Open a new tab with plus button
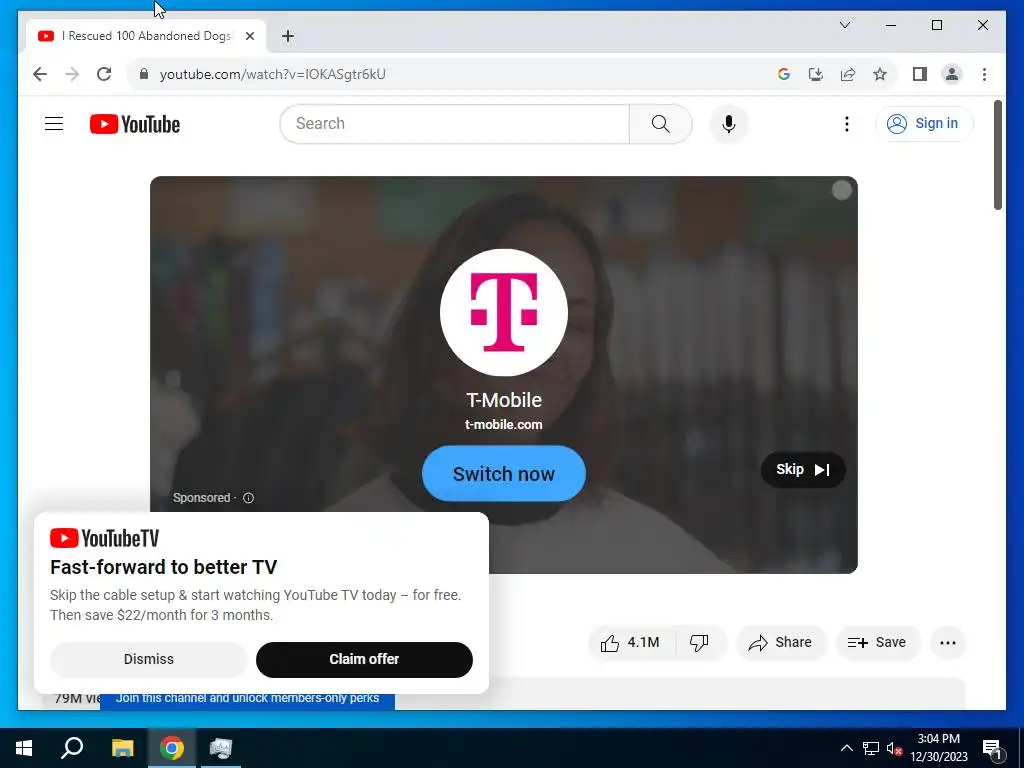This screenshot has height=768, width=1024. (x=288, y=36)
